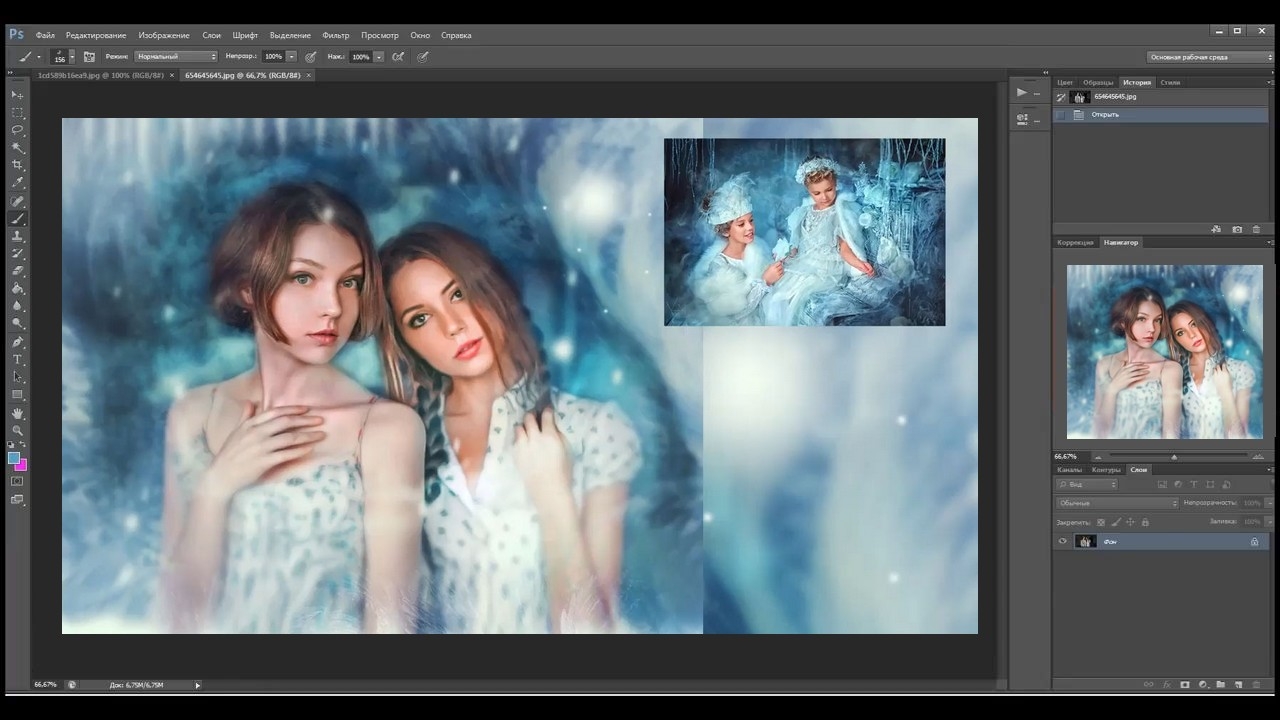
Task: Switch to the Каналы tab
Action: [x=1070, y=470]
